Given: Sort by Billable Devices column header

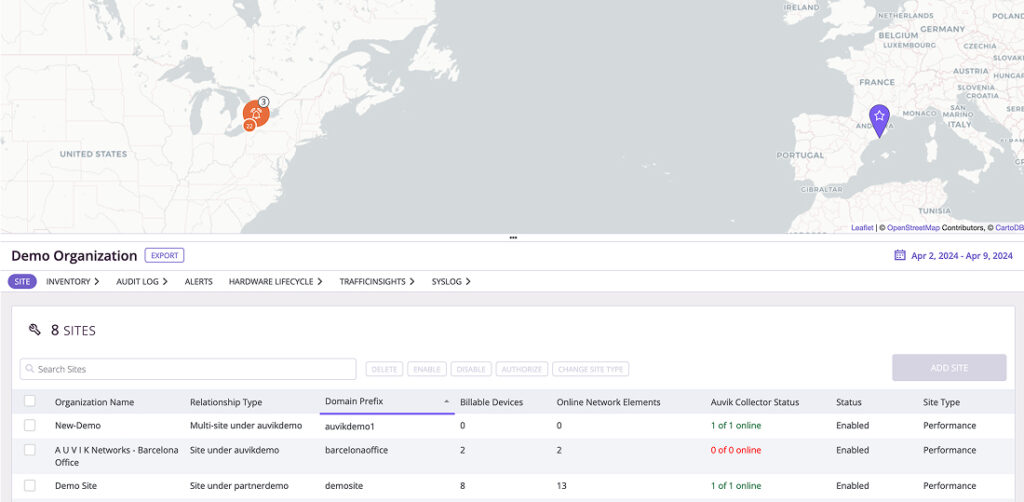Looking at the screenshot, I should (491, 402).
